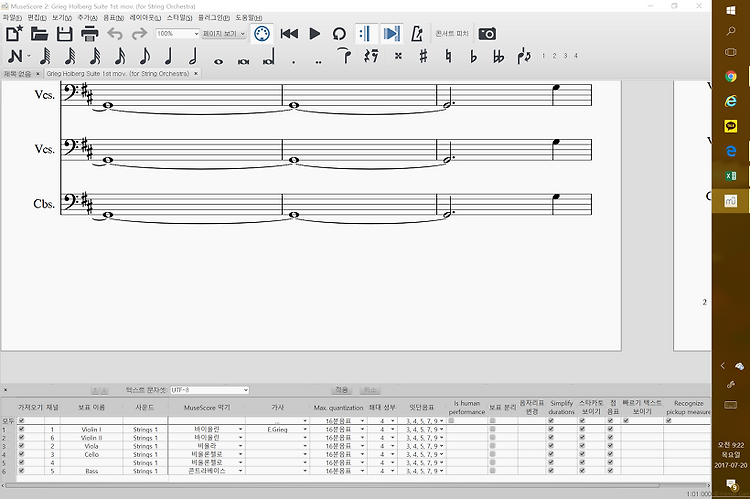The width and height of the screenshot is (750, 499).
Task: Take a screenshot with the camera icon
Action: pyautogui.click(x=487, y=33)
